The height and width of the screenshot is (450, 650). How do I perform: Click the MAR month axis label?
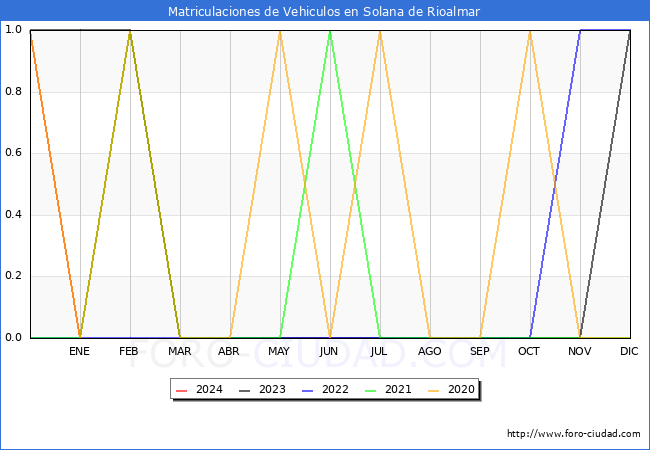pyautogui.click(x=179, y=351)
